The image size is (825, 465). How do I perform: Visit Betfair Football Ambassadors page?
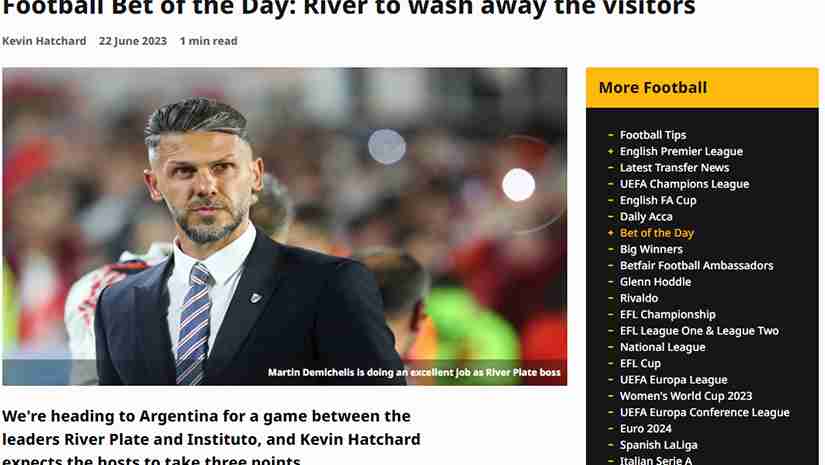(697, 266)
